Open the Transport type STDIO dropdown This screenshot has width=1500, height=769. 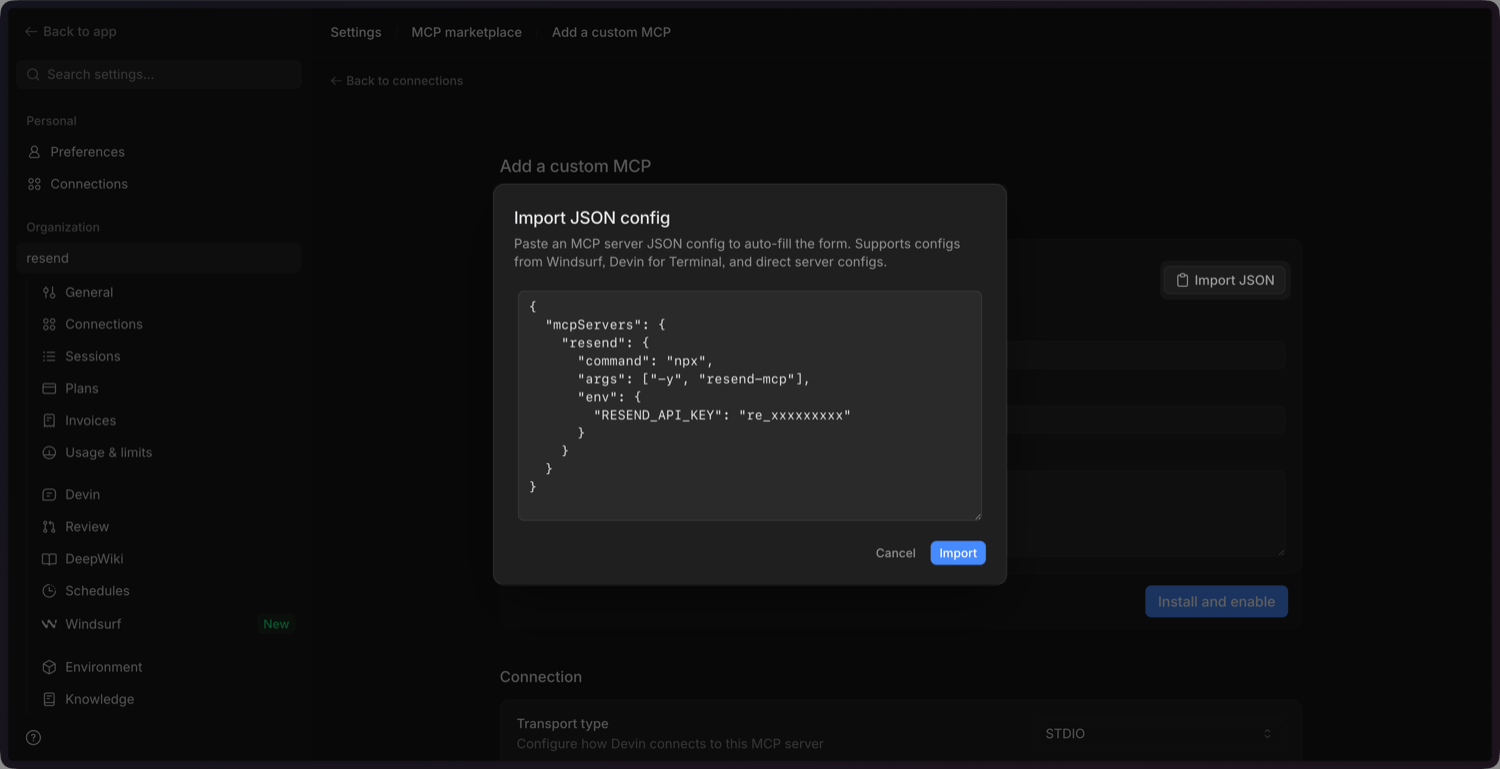point(1160,733)
